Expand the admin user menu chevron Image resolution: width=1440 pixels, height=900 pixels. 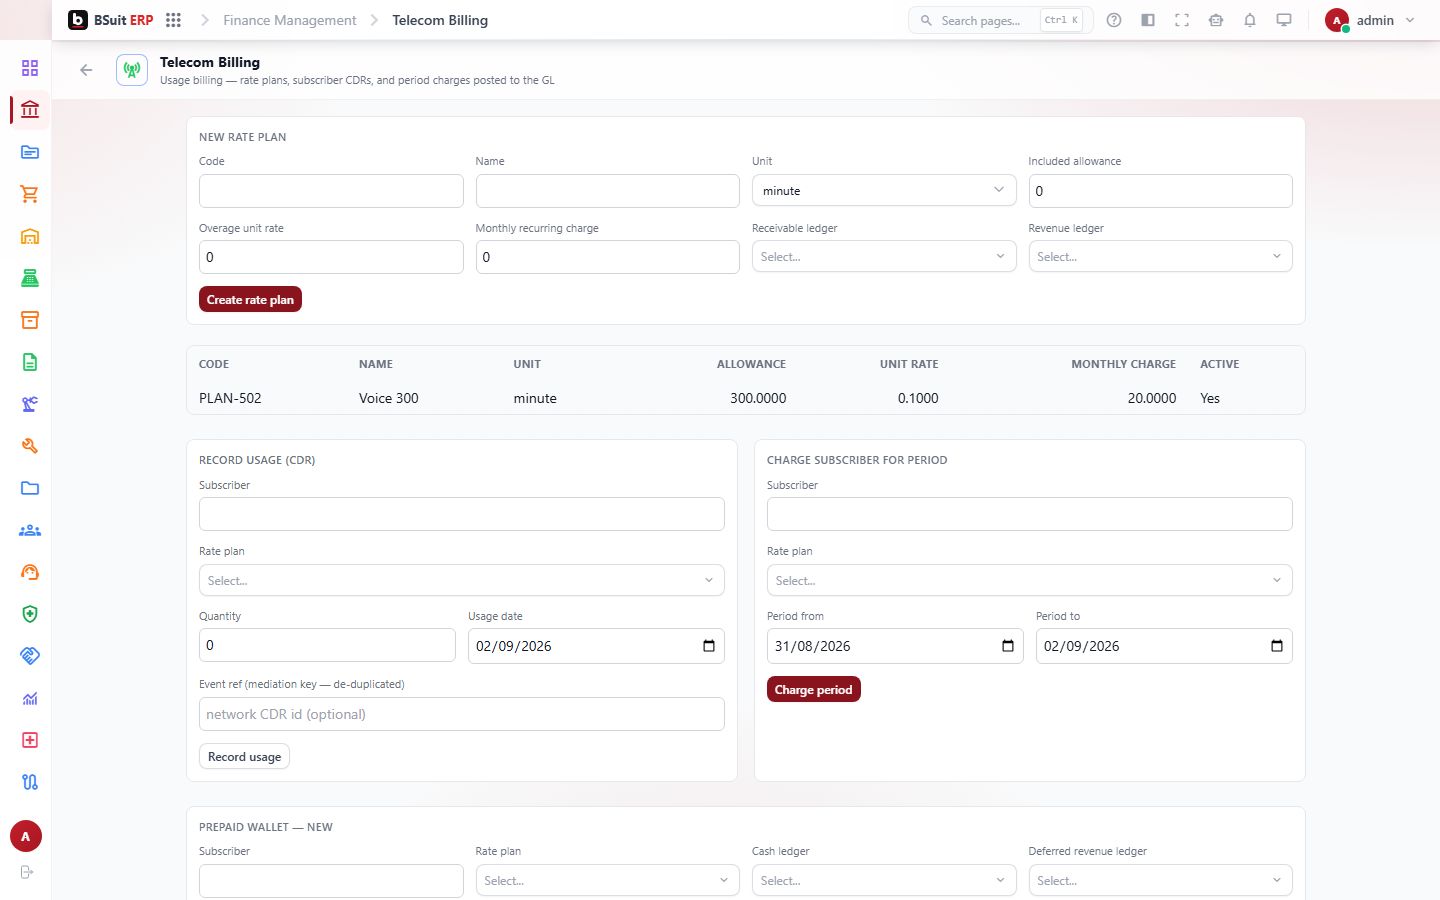(x=1410, y=20)
